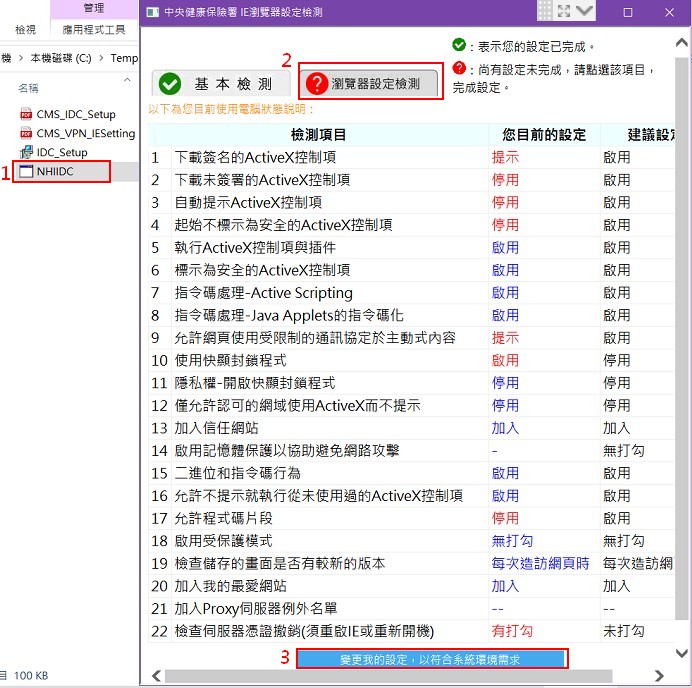
Task: Click 提示 setting for 下載簽名的ActiveX控制項
Action: point(505,158)
